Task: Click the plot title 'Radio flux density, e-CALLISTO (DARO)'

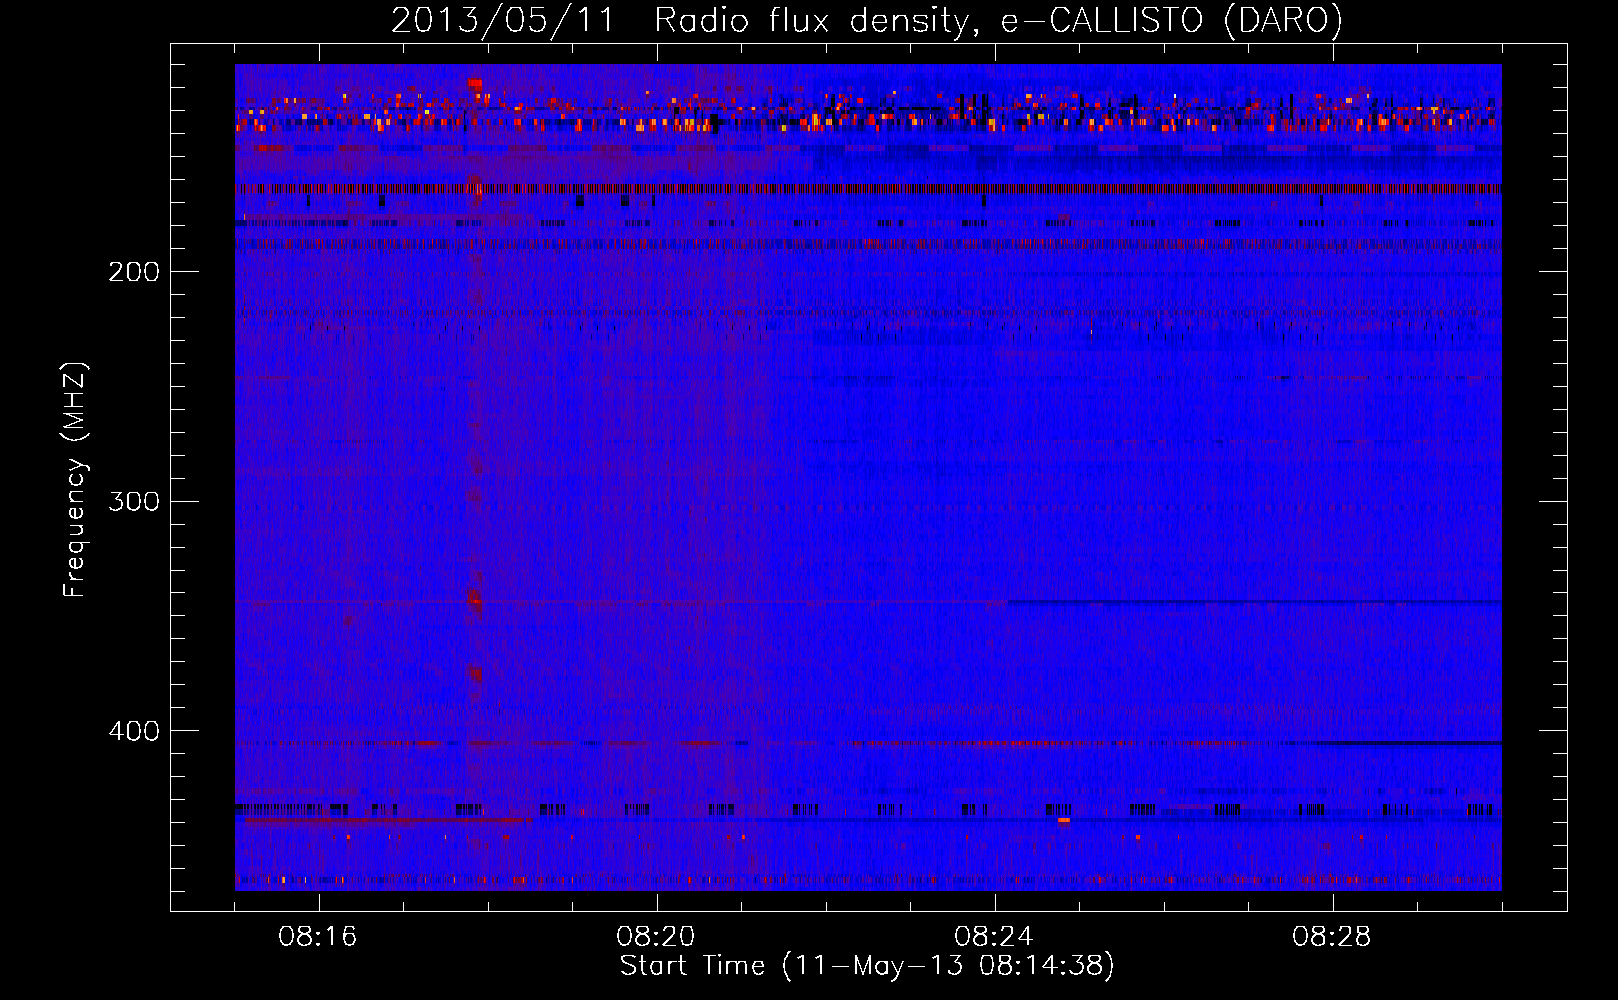Action: pos(999,21)
